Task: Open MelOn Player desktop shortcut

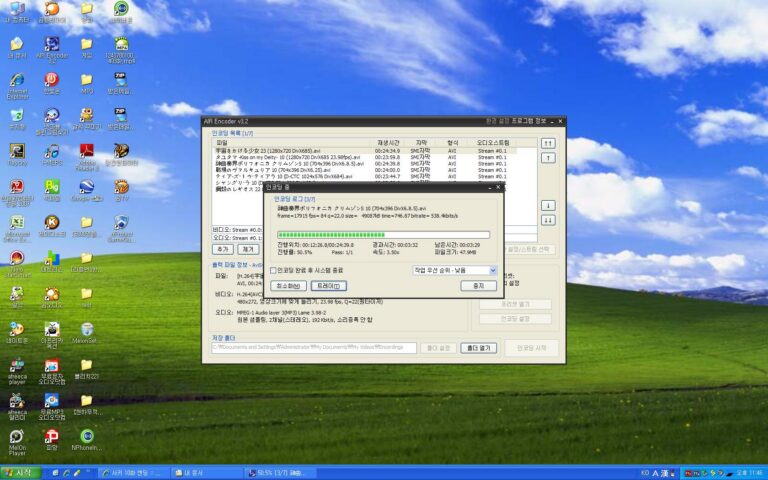Action: [17, 442]
